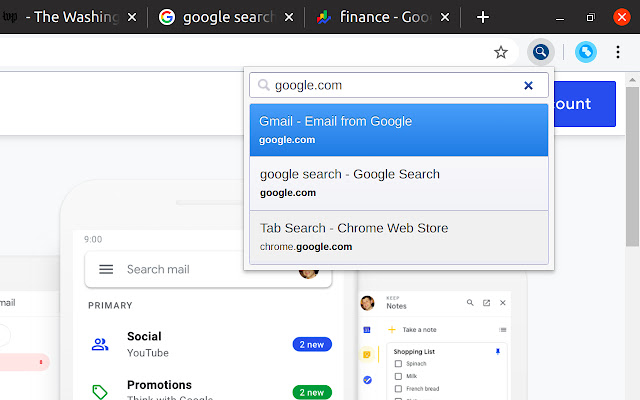Tick the French bread checkbox
Viewport: 640px width, 400px height.
(x=397, y=387)
